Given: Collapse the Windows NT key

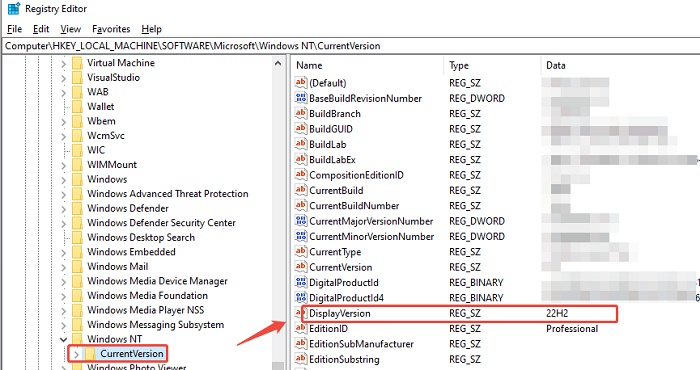Looking at the screenshot, I should click(63, 340).
